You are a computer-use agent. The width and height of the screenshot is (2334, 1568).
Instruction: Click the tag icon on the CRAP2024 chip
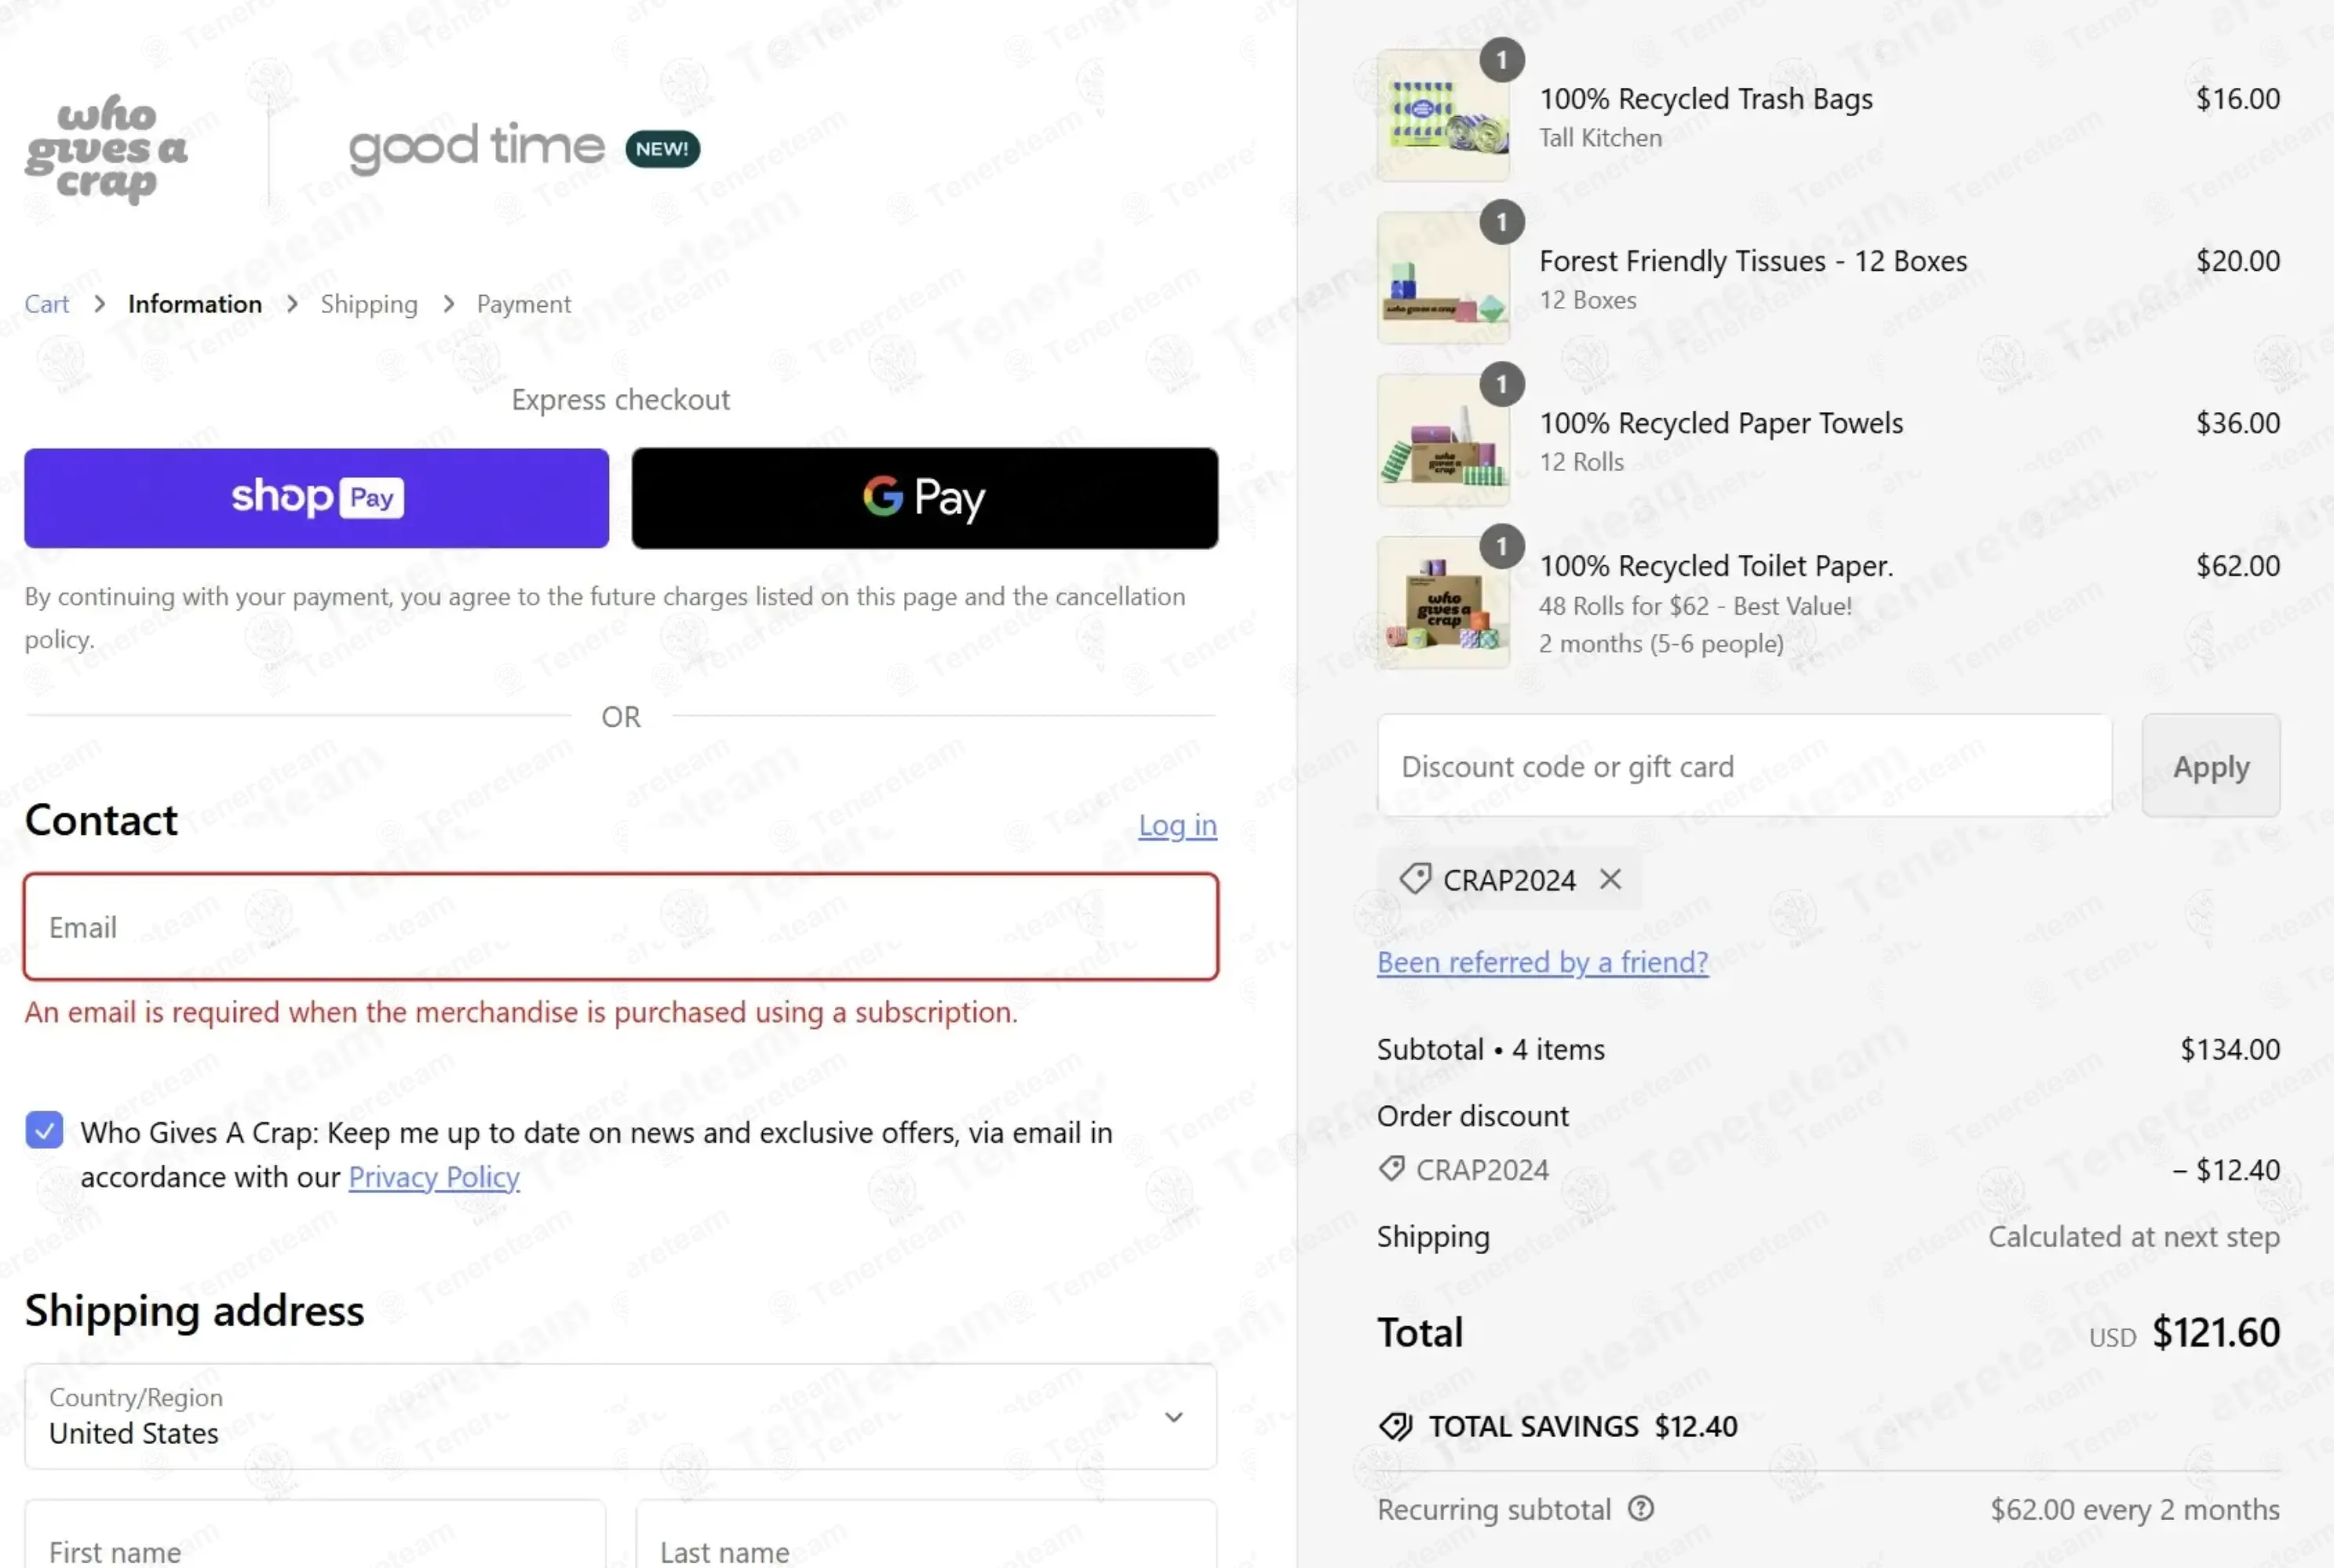(x=1415, y=879)
